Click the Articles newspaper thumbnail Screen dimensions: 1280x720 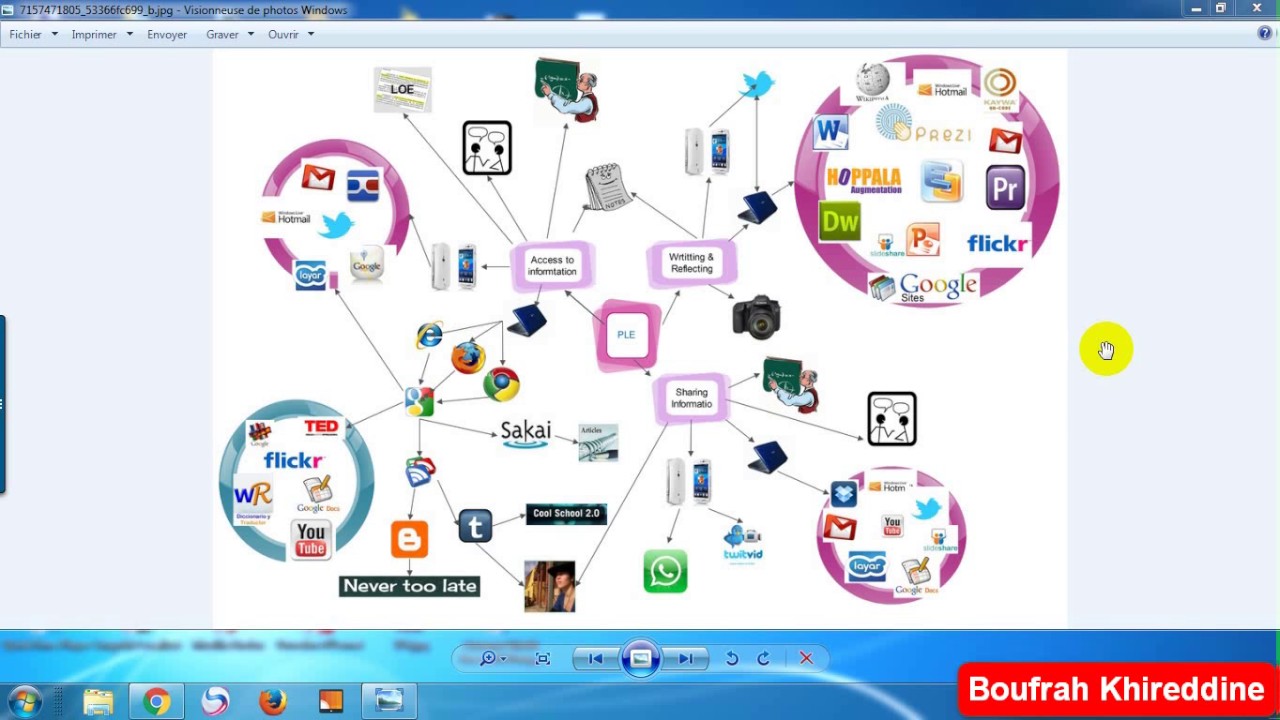[x=598, y=443]
